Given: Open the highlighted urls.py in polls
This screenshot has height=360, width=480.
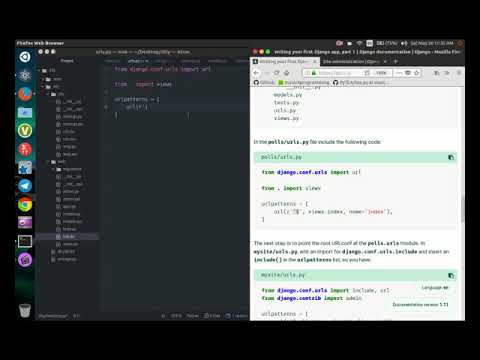Looking at the screenshot, I should pos(67,236).
